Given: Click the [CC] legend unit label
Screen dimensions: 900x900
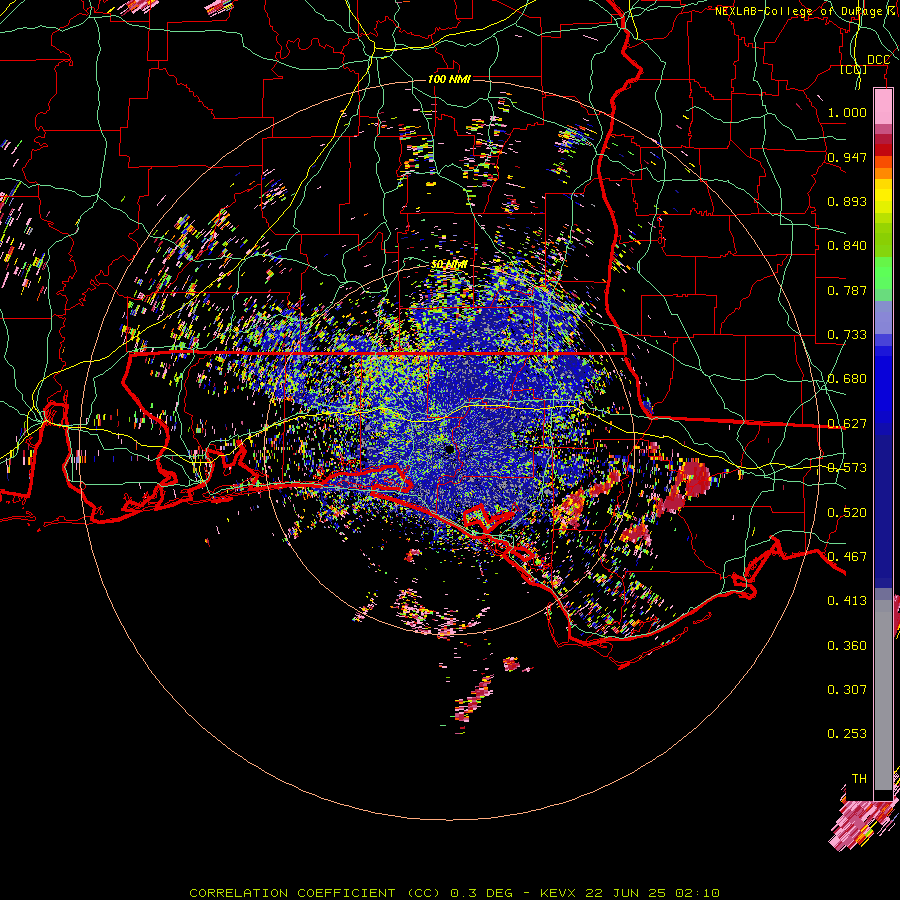Looking at the screenshot, I should [854, 69].
